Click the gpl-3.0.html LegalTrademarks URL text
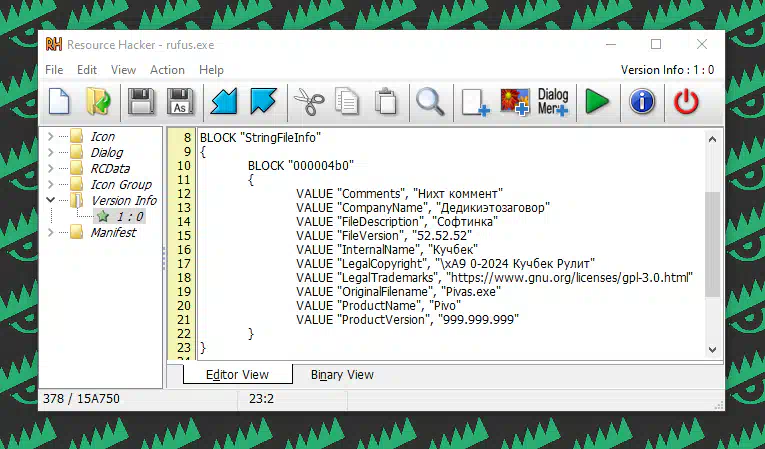 coord(569,277)
